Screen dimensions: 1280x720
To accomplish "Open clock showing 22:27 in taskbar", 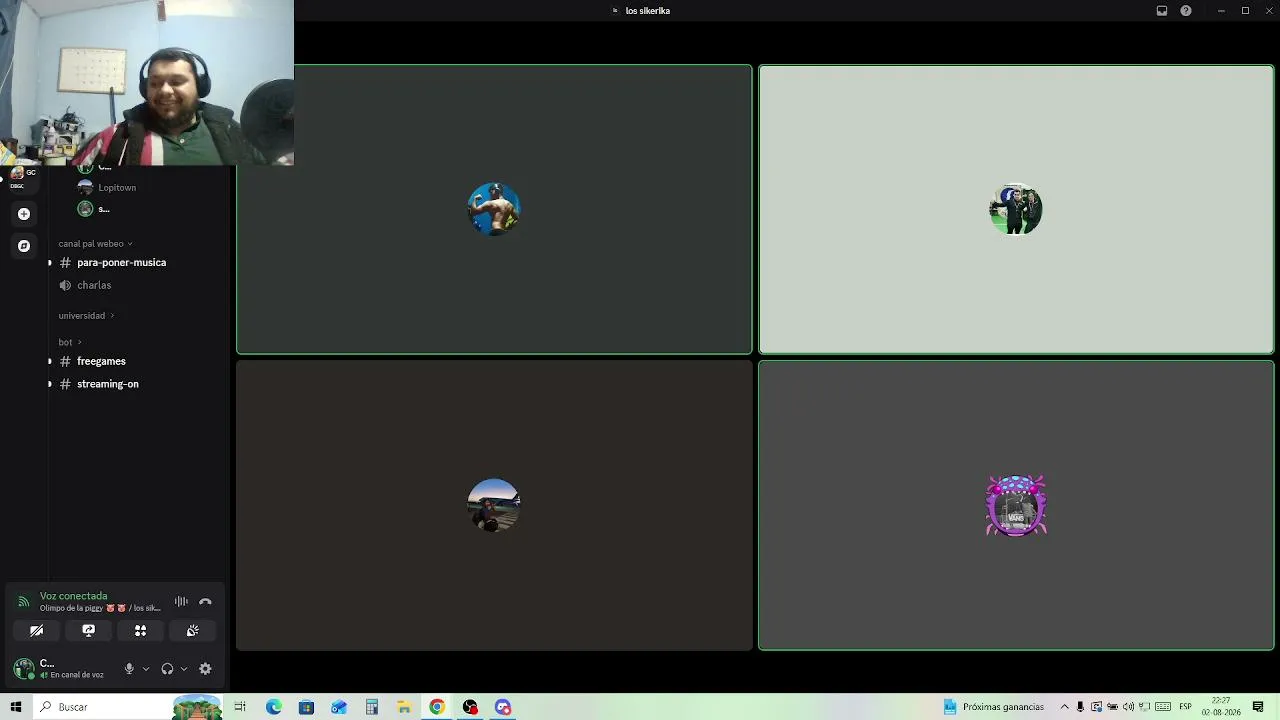I will (x=1221, y=707).
